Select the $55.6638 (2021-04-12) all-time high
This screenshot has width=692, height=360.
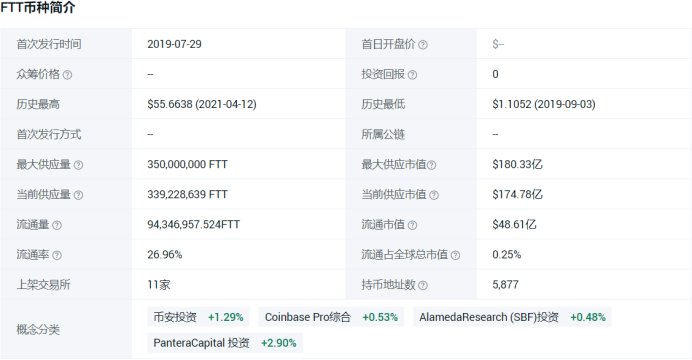pos(202,104)
